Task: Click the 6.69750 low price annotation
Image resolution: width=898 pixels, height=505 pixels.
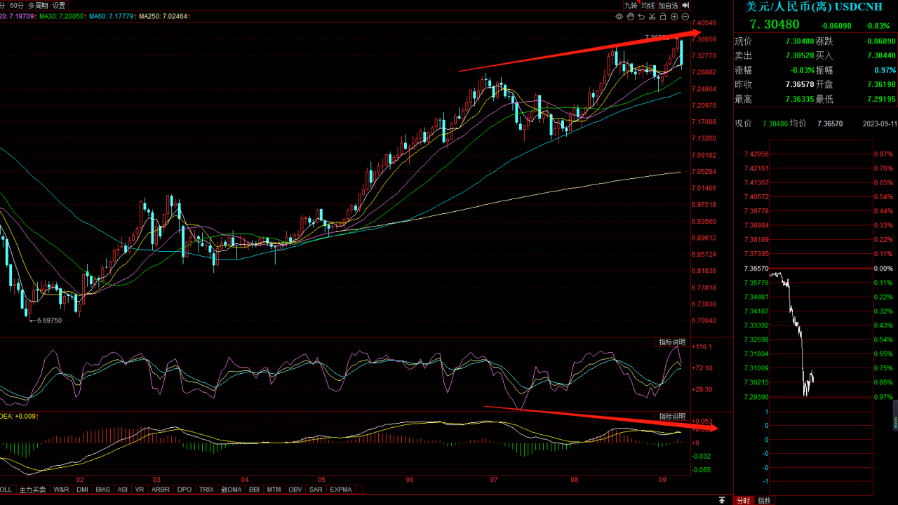Action: 49,321
